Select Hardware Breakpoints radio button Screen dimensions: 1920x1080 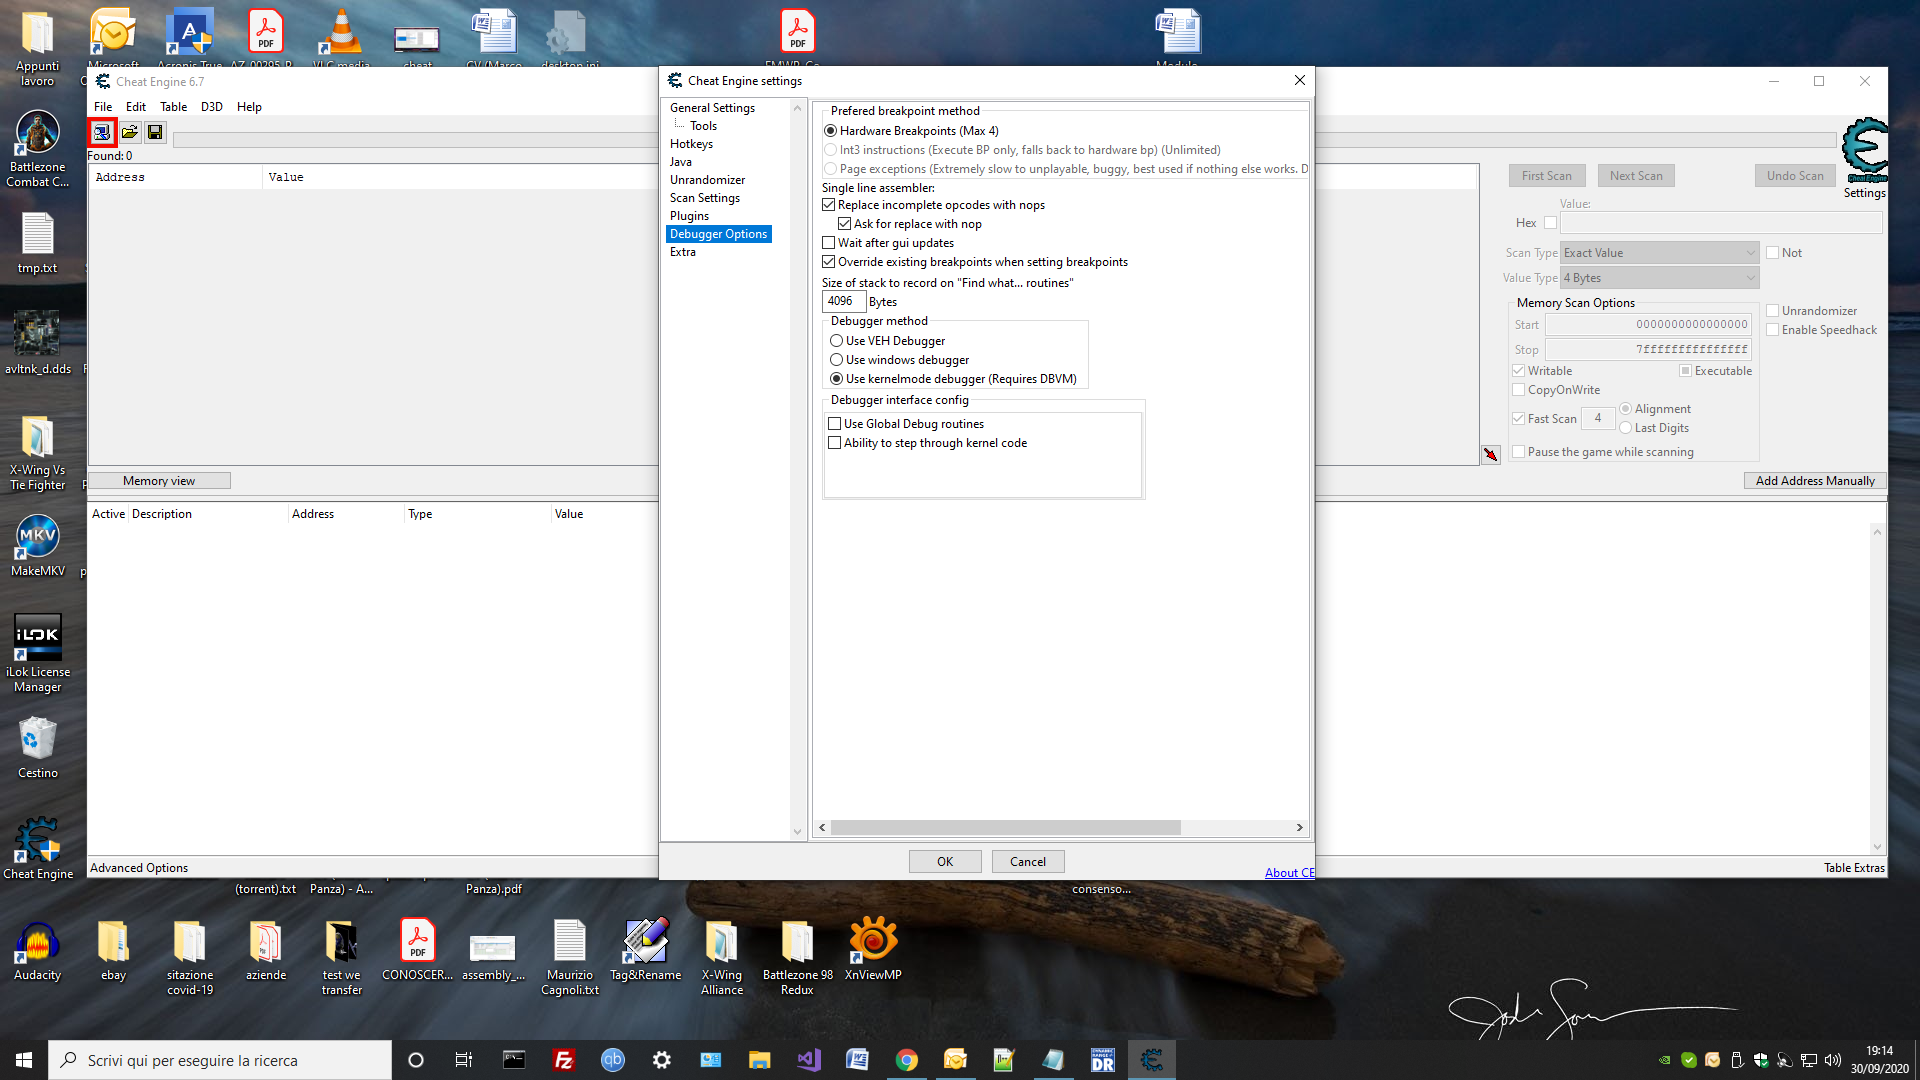[829, 129]
